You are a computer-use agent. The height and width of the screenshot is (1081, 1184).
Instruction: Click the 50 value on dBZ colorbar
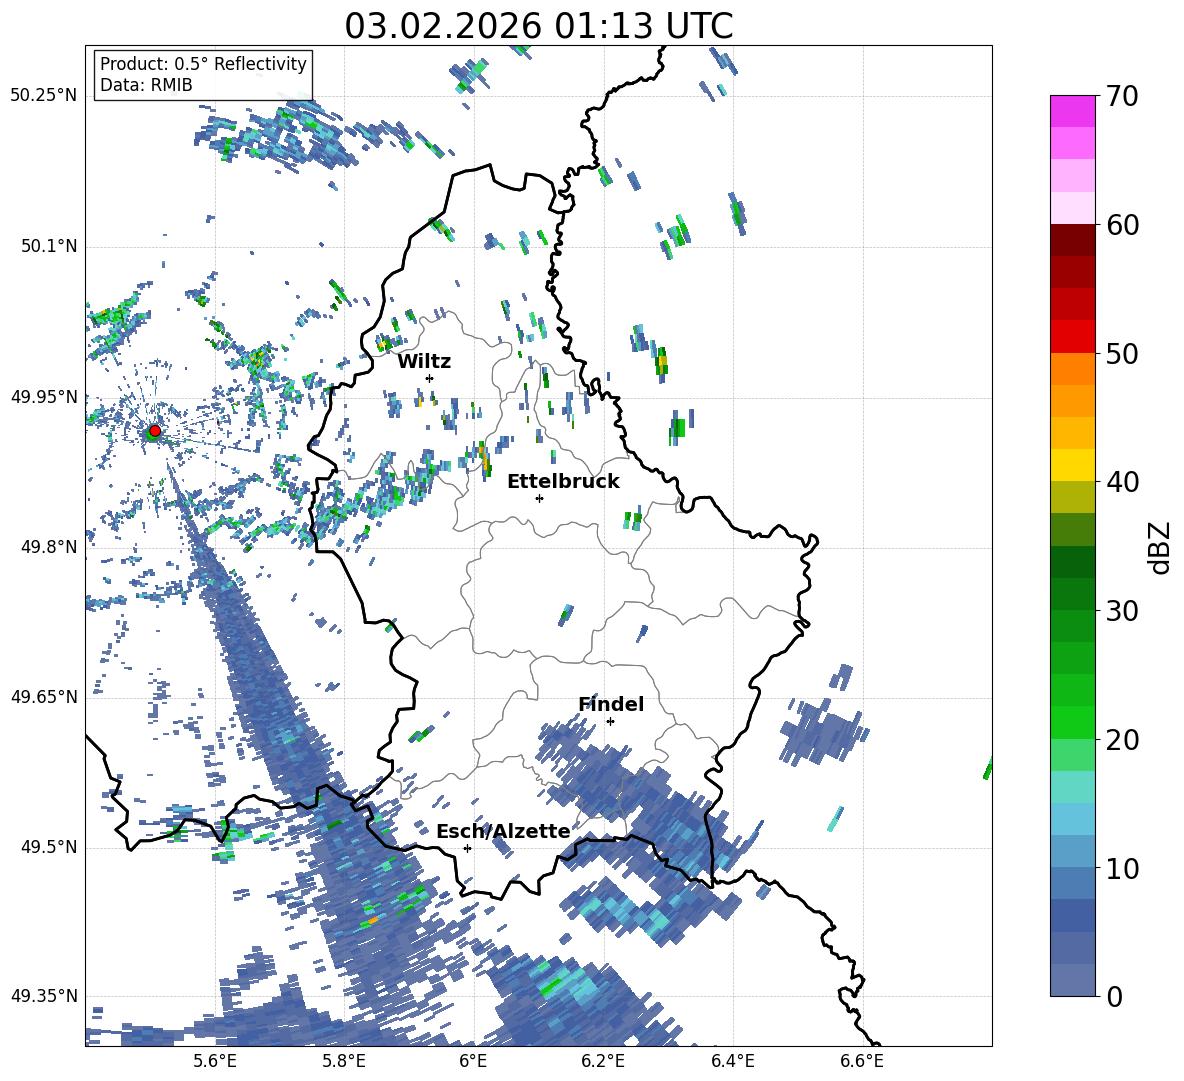click(x=1121, y=354)
